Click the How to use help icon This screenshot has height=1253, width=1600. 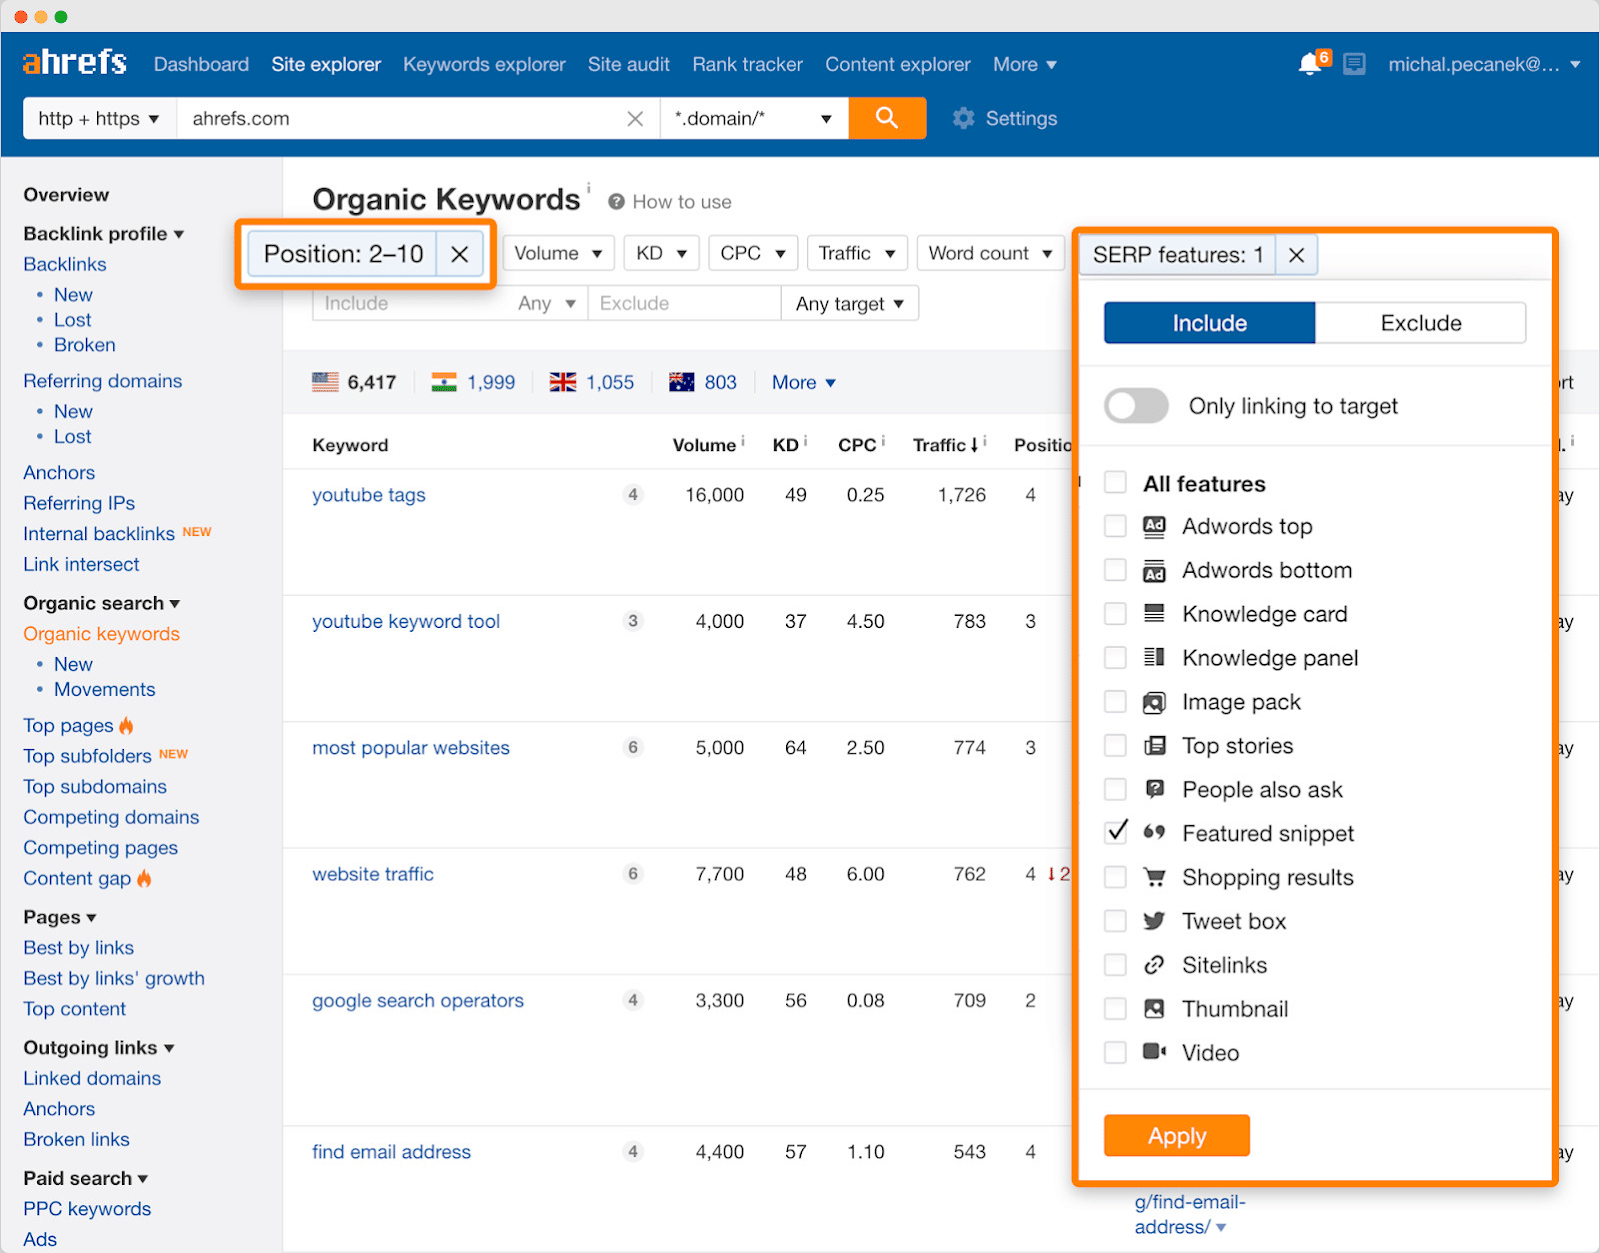point(616,201)
